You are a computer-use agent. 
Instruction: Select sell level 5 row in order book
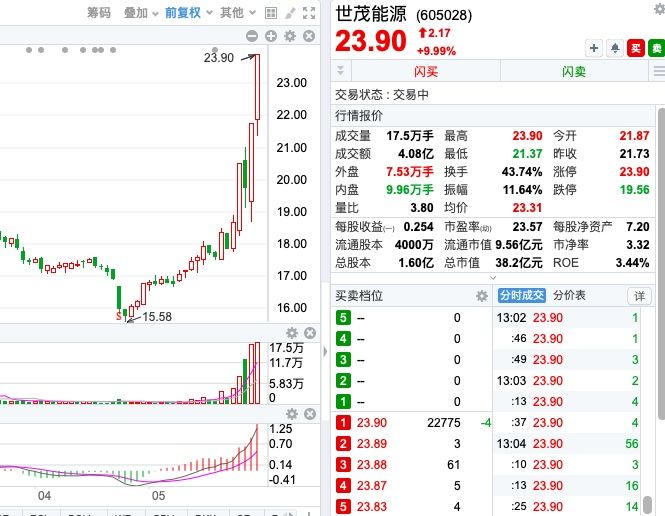411,318
